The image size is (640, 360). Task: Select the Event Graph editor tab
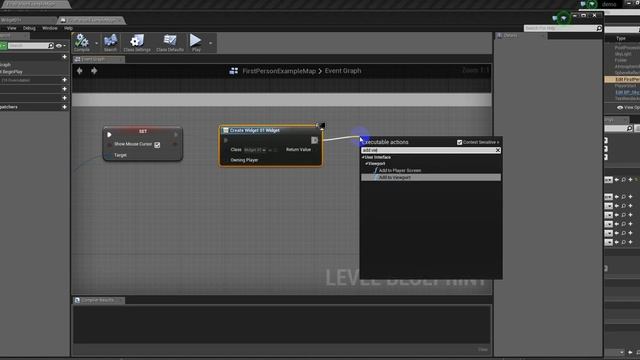[x=98, y=59]
